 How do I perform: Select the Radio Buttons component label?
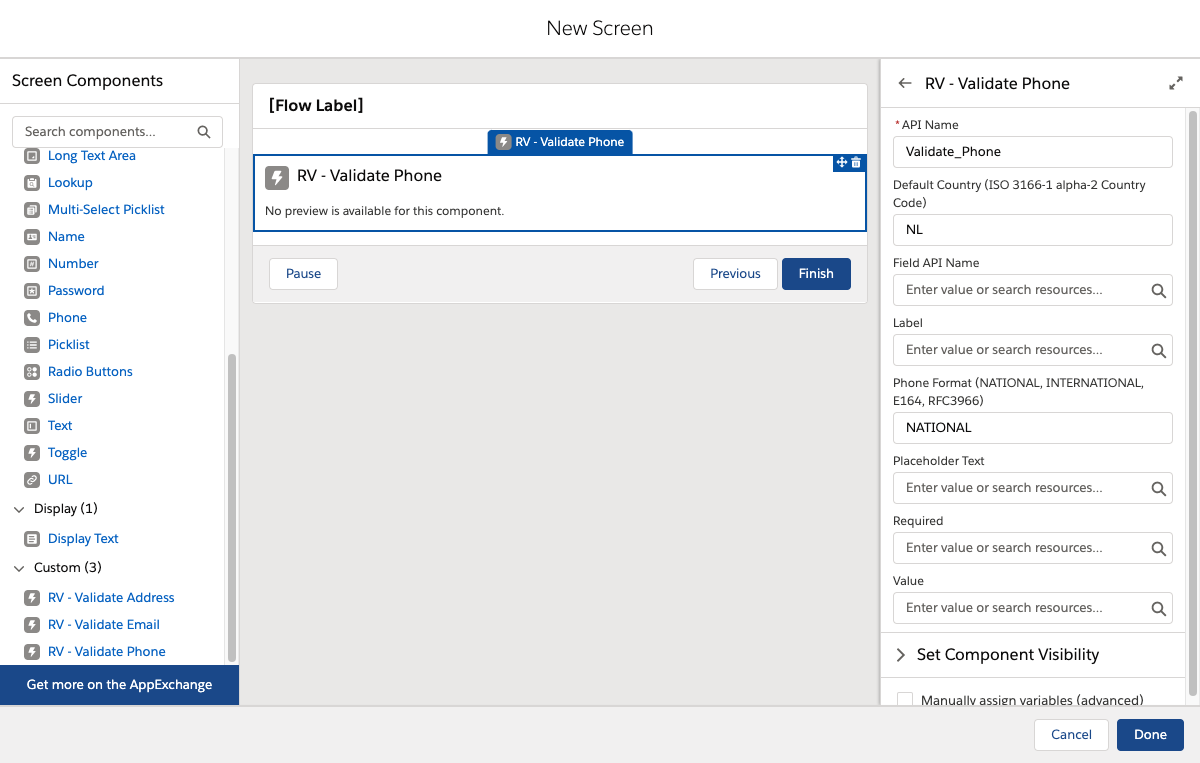click(90, 372)
